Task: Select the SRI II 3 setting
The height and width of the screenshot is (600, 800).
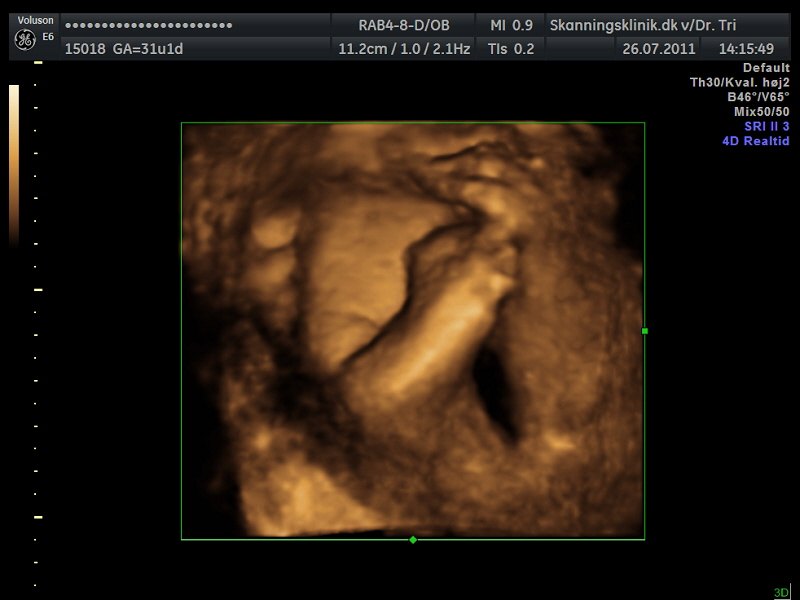Action: [766, 126]
